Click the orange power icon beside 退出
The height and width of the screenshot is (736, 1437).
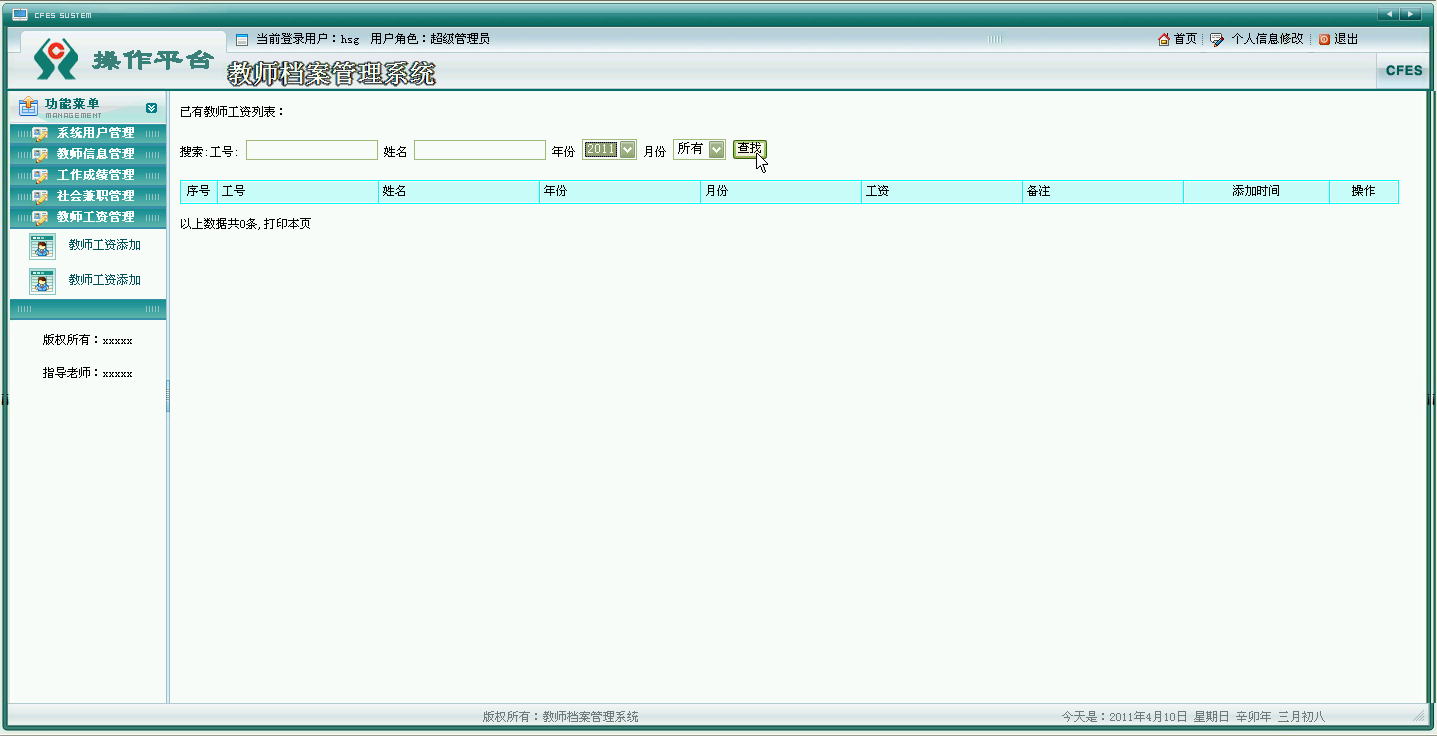click(1324, 39)
